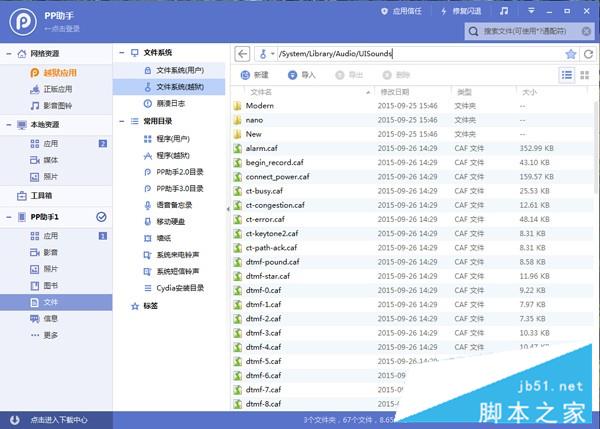This screenshot has height=429, width=600.
Task: Select ct-busy.caf file
Action: click(x=412, y=191)
